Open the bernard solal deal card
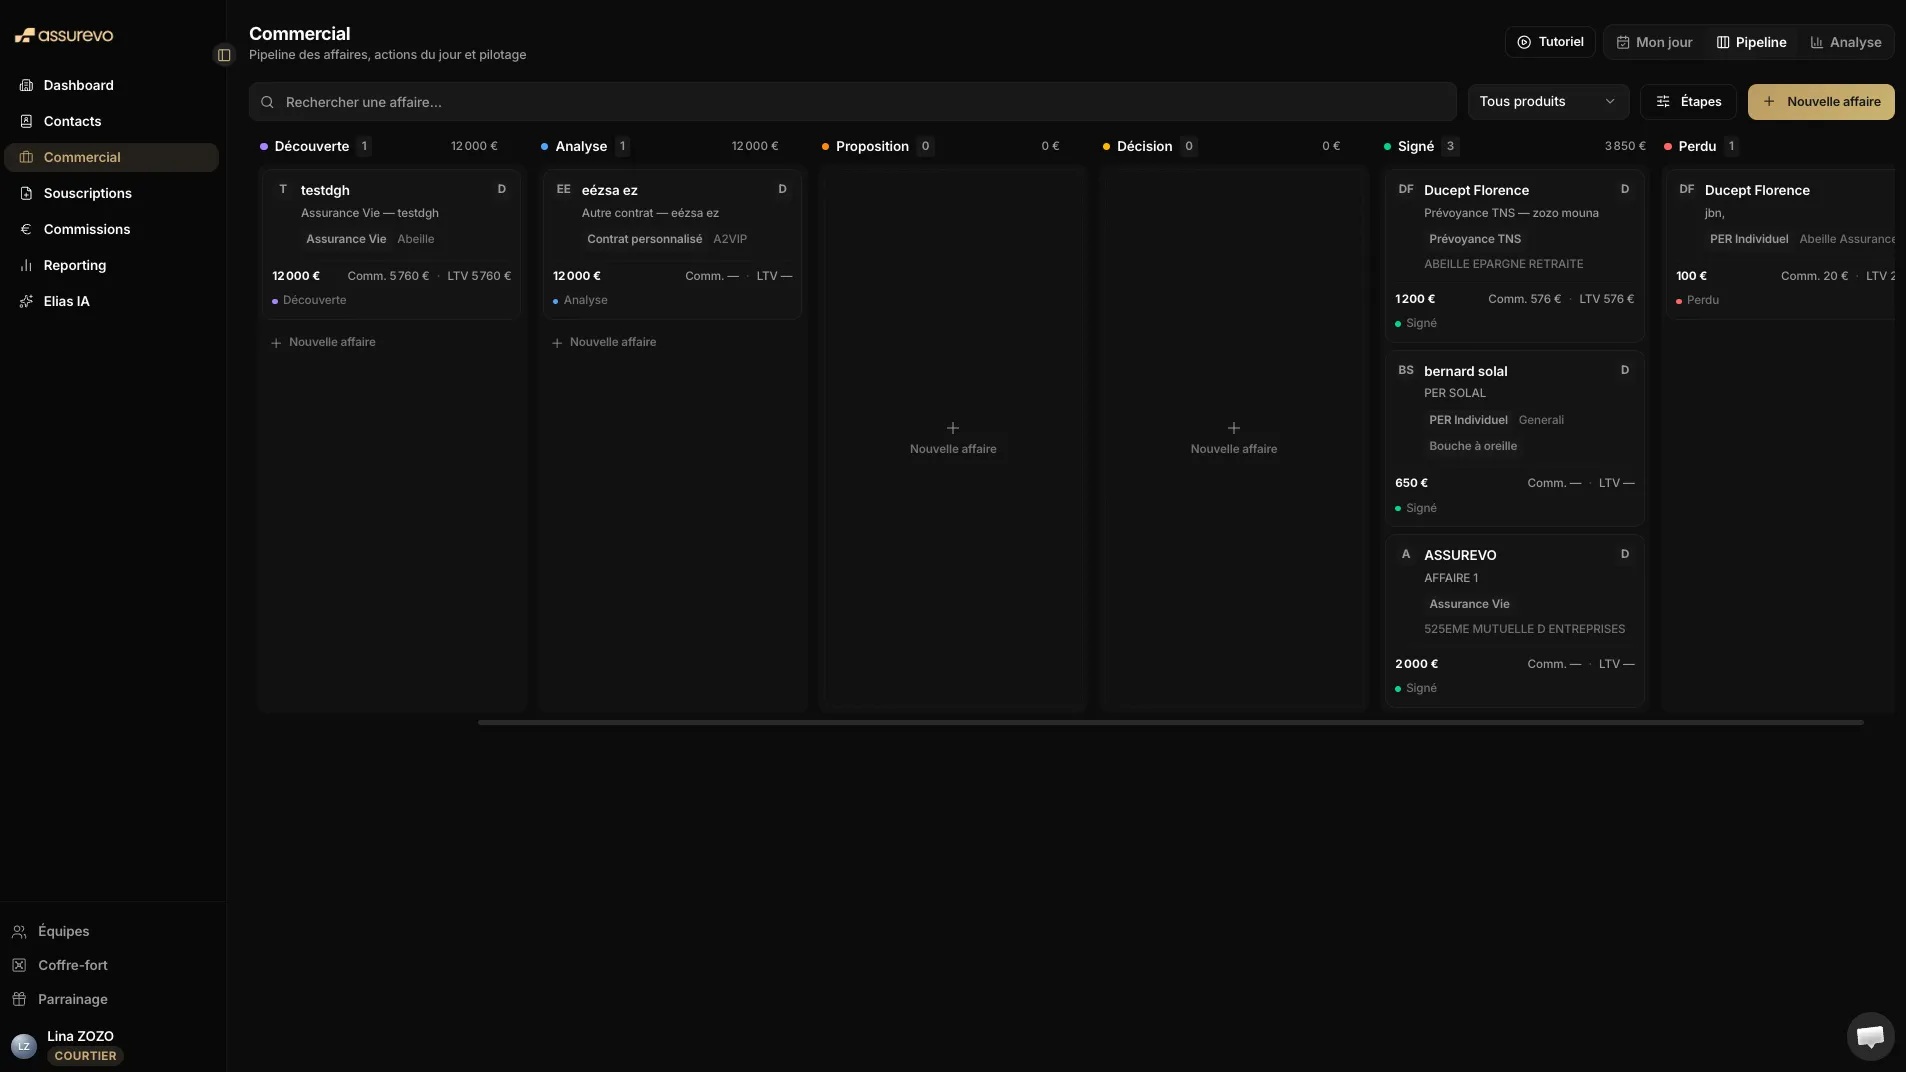1906x1072 pixels. pos(1515,438)
